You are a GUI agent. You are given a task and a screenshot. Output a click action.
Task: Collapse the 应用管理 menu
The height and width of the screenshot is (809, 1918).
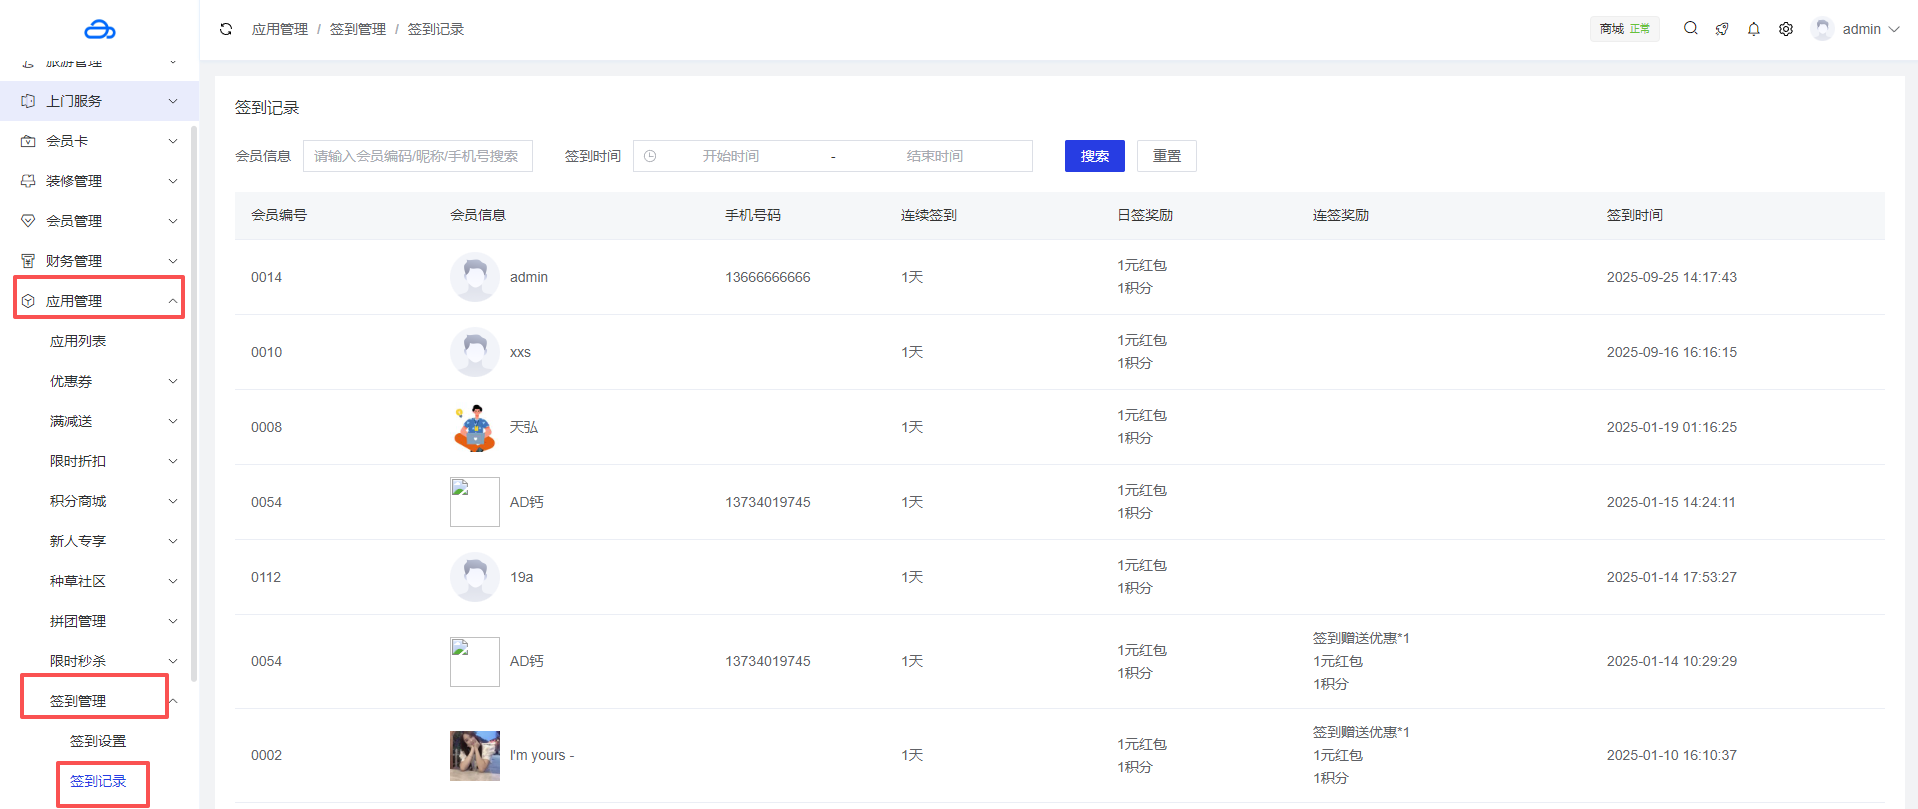[x=173, y=301]
